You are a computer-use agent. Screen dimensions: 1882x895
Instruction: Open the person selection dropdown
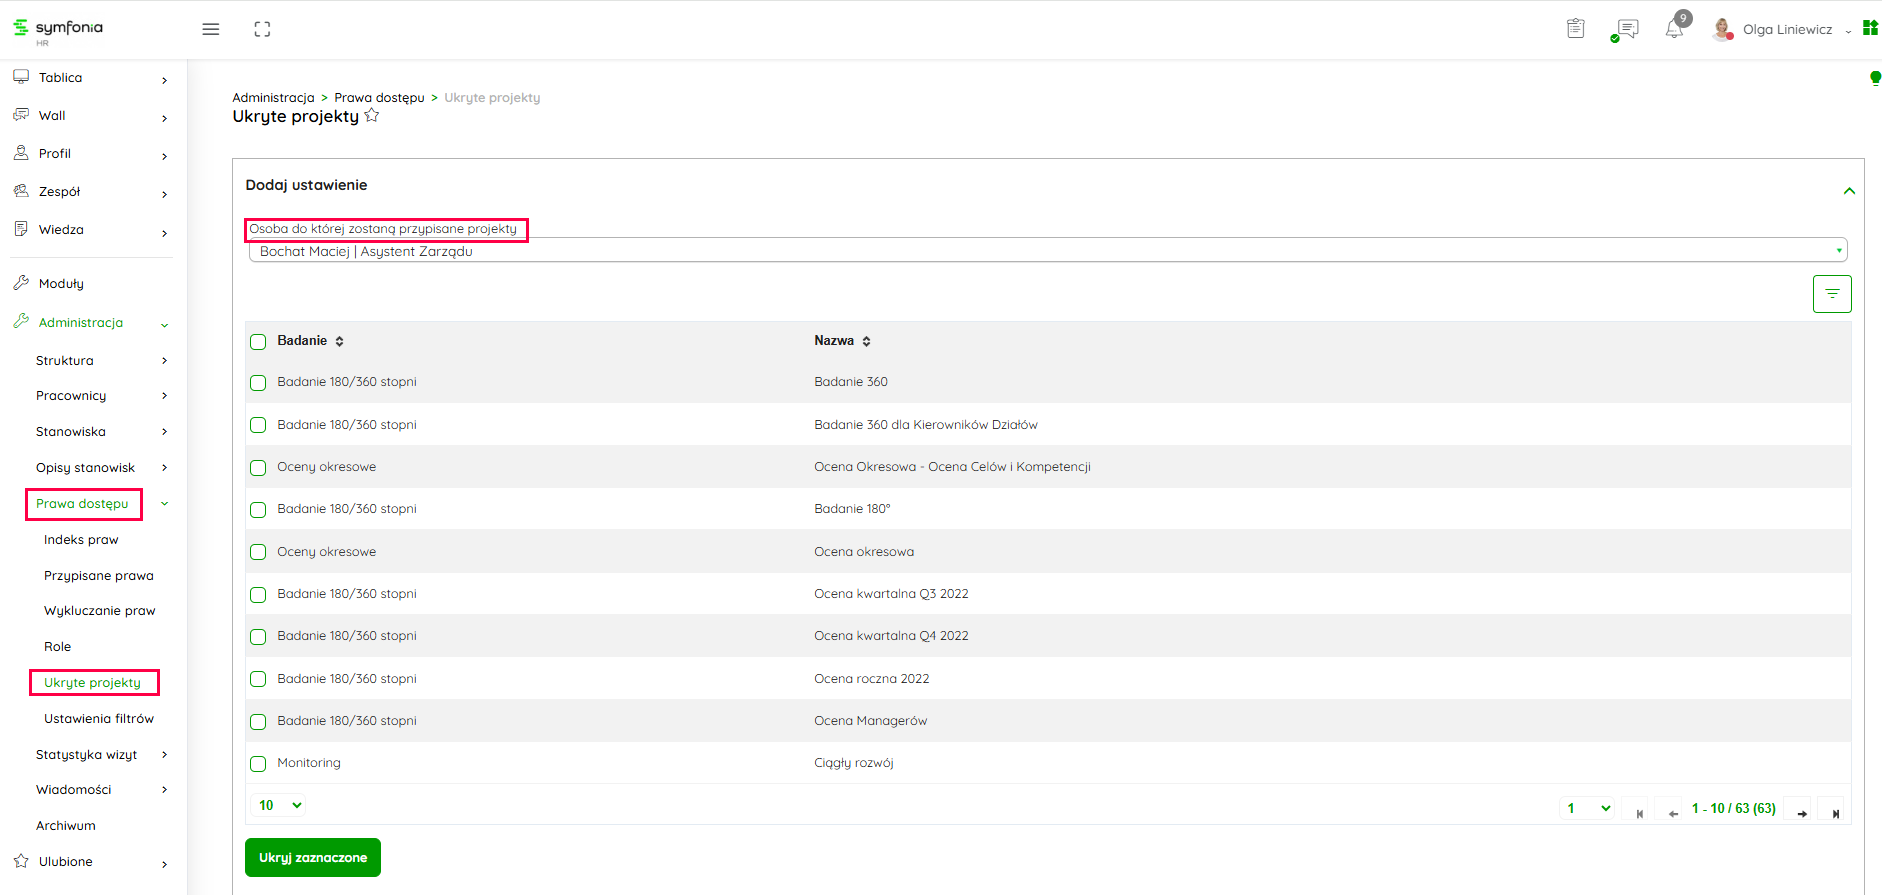(x=1046, y=251)
